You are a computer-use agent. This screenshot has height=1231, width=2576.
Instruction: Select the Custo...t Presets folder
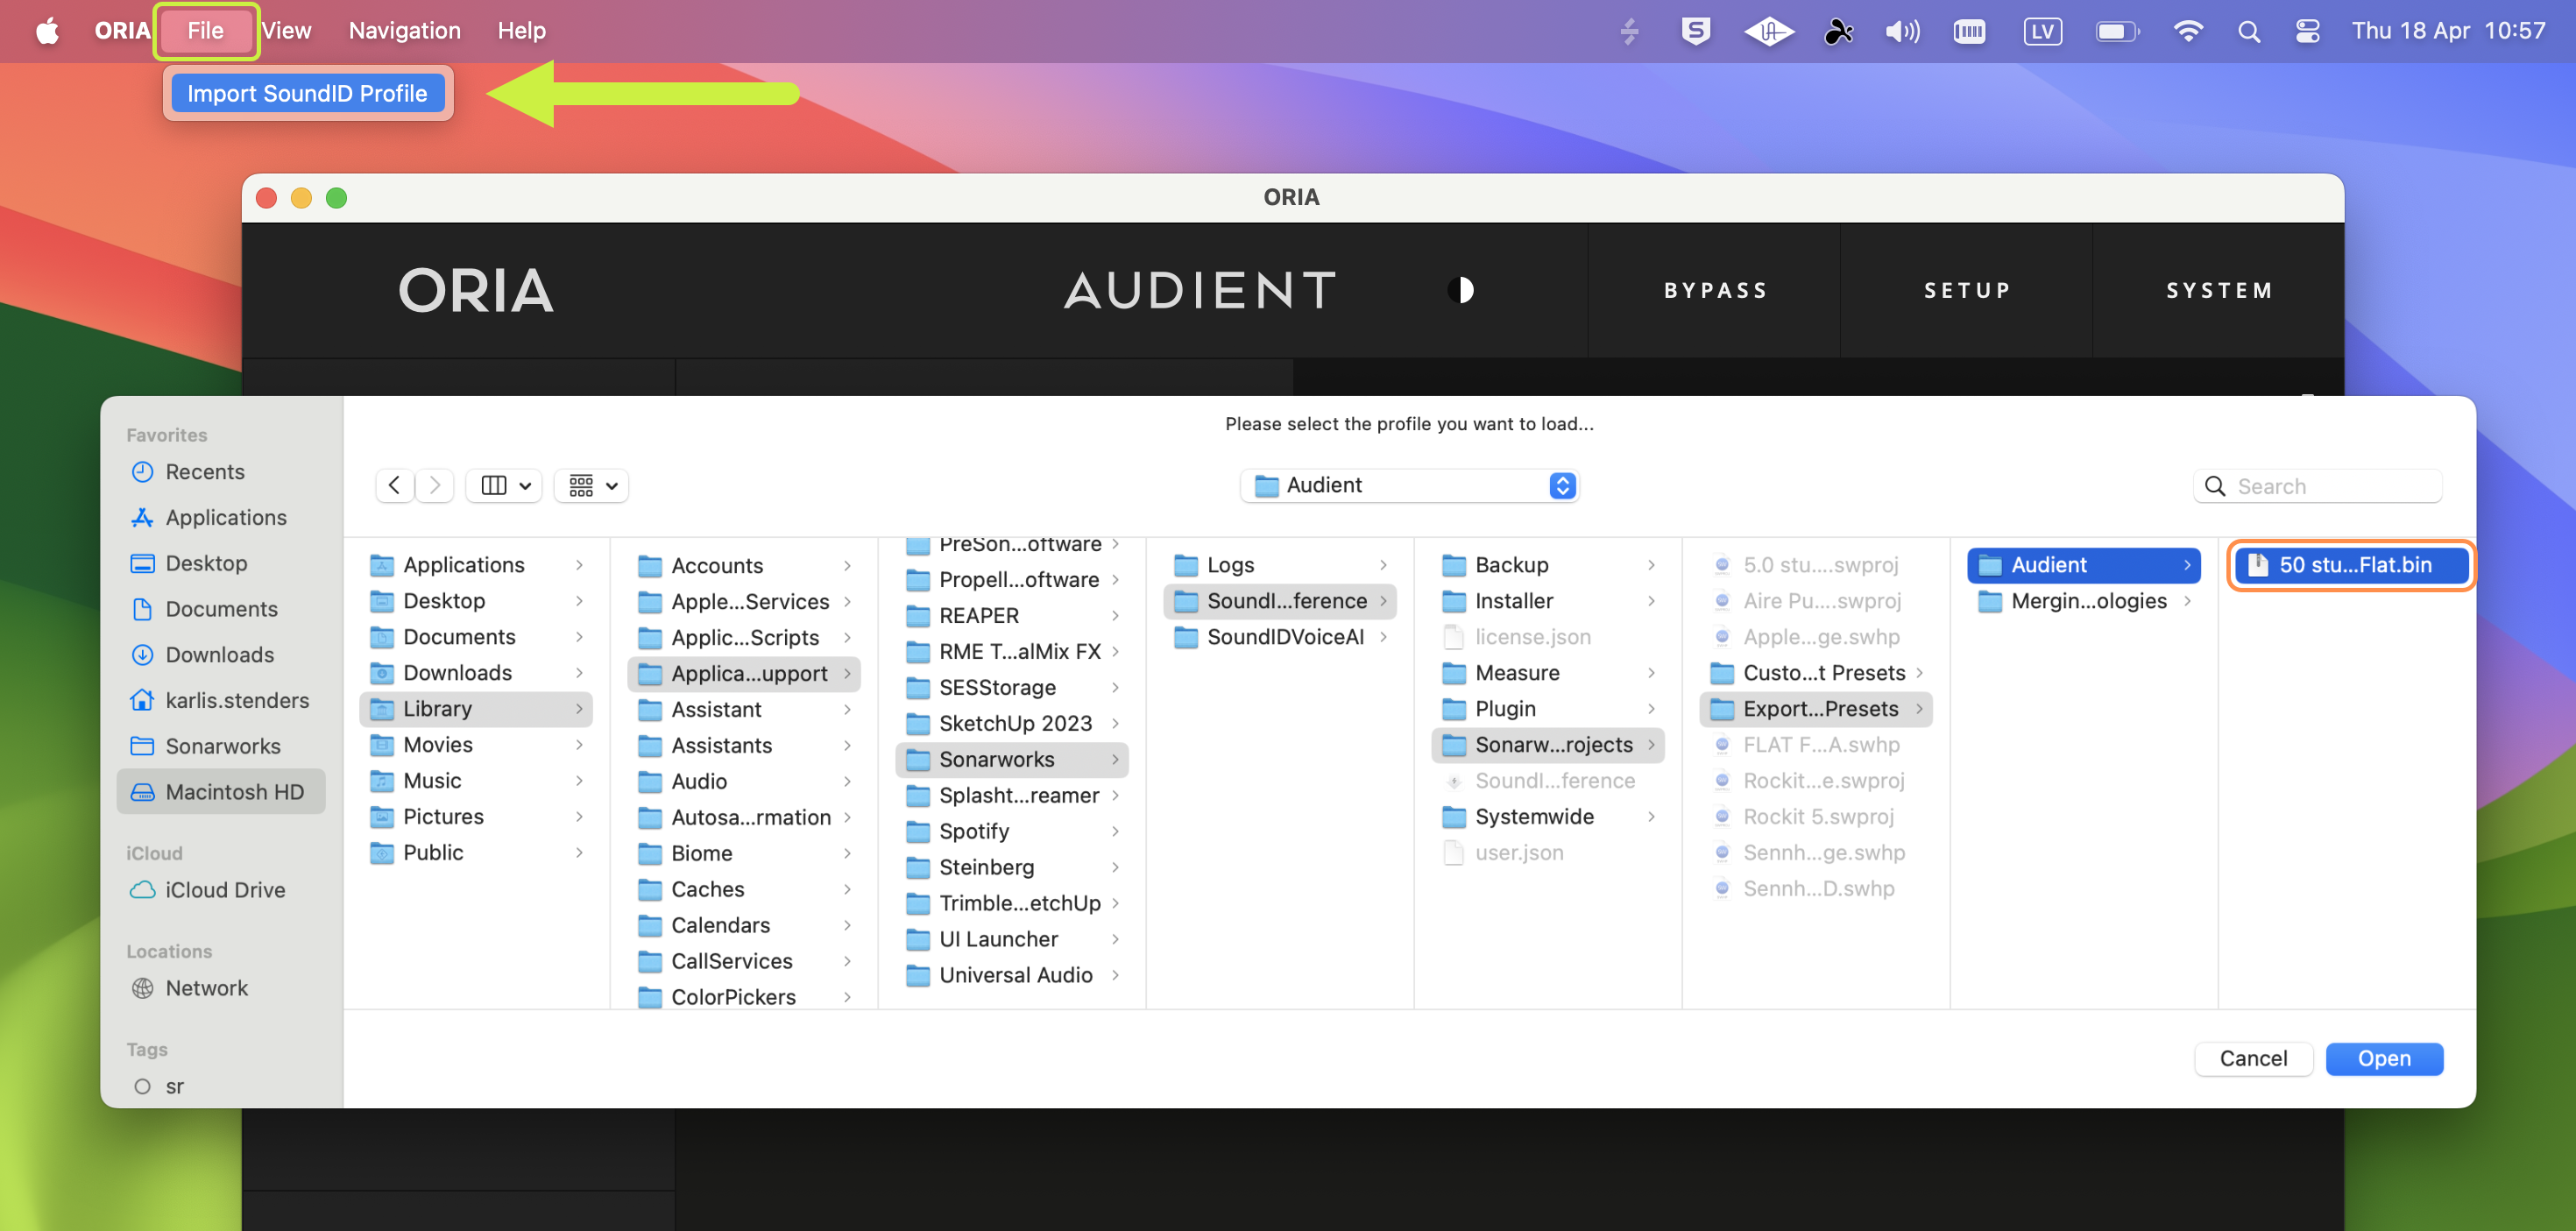[1816, 673]
